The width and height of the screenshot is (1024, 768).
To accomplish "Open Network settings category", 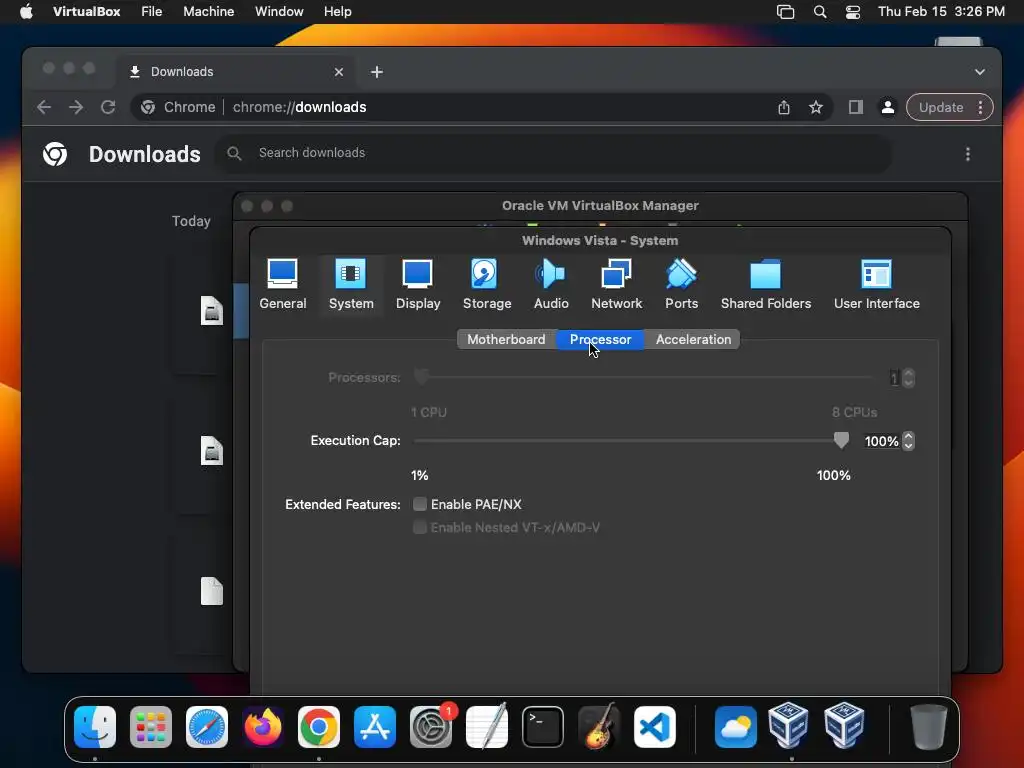I will click(x=616, y=285).
